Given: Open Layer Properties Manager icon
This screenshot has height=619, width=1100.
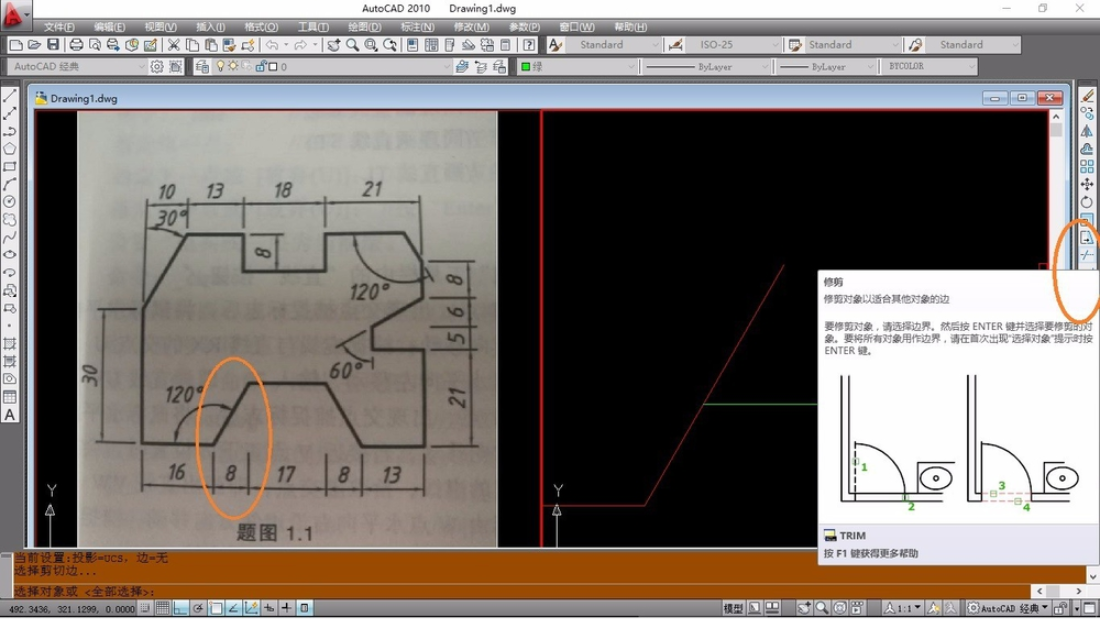Looking at the screenshot, I should [x=202, y=67].
